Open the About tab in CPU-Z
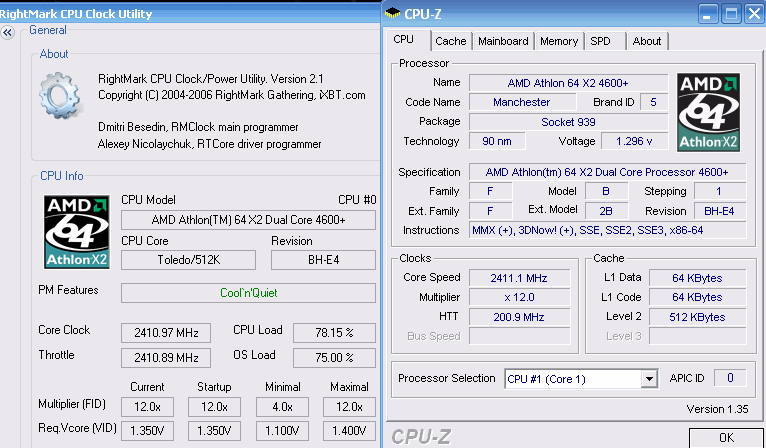766x448 pixels. point(647,41)
